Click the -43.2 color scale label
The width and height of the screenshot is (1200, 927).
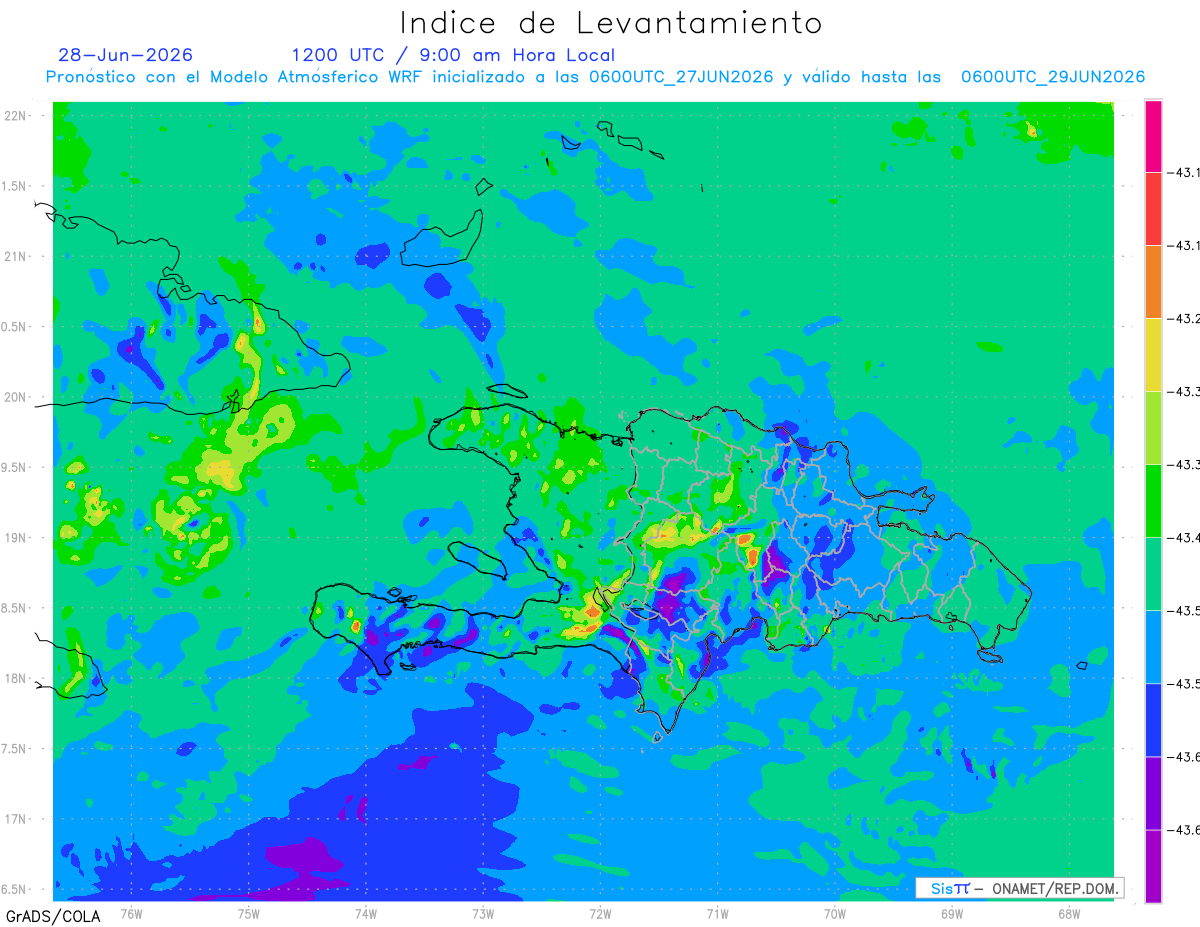coord(1186,319)
